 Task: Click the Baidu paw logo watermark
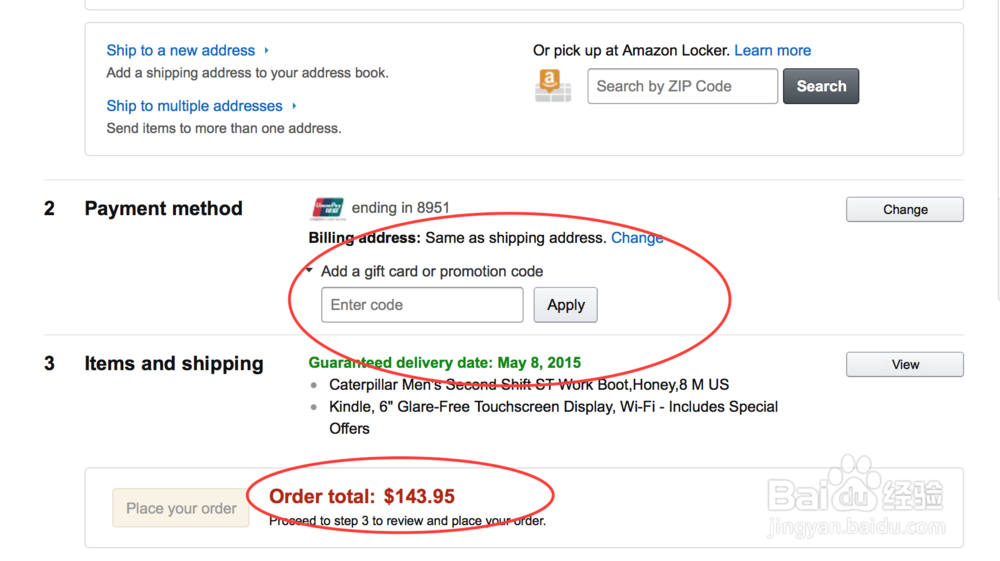pyautogui.click(x=853, y=488)
